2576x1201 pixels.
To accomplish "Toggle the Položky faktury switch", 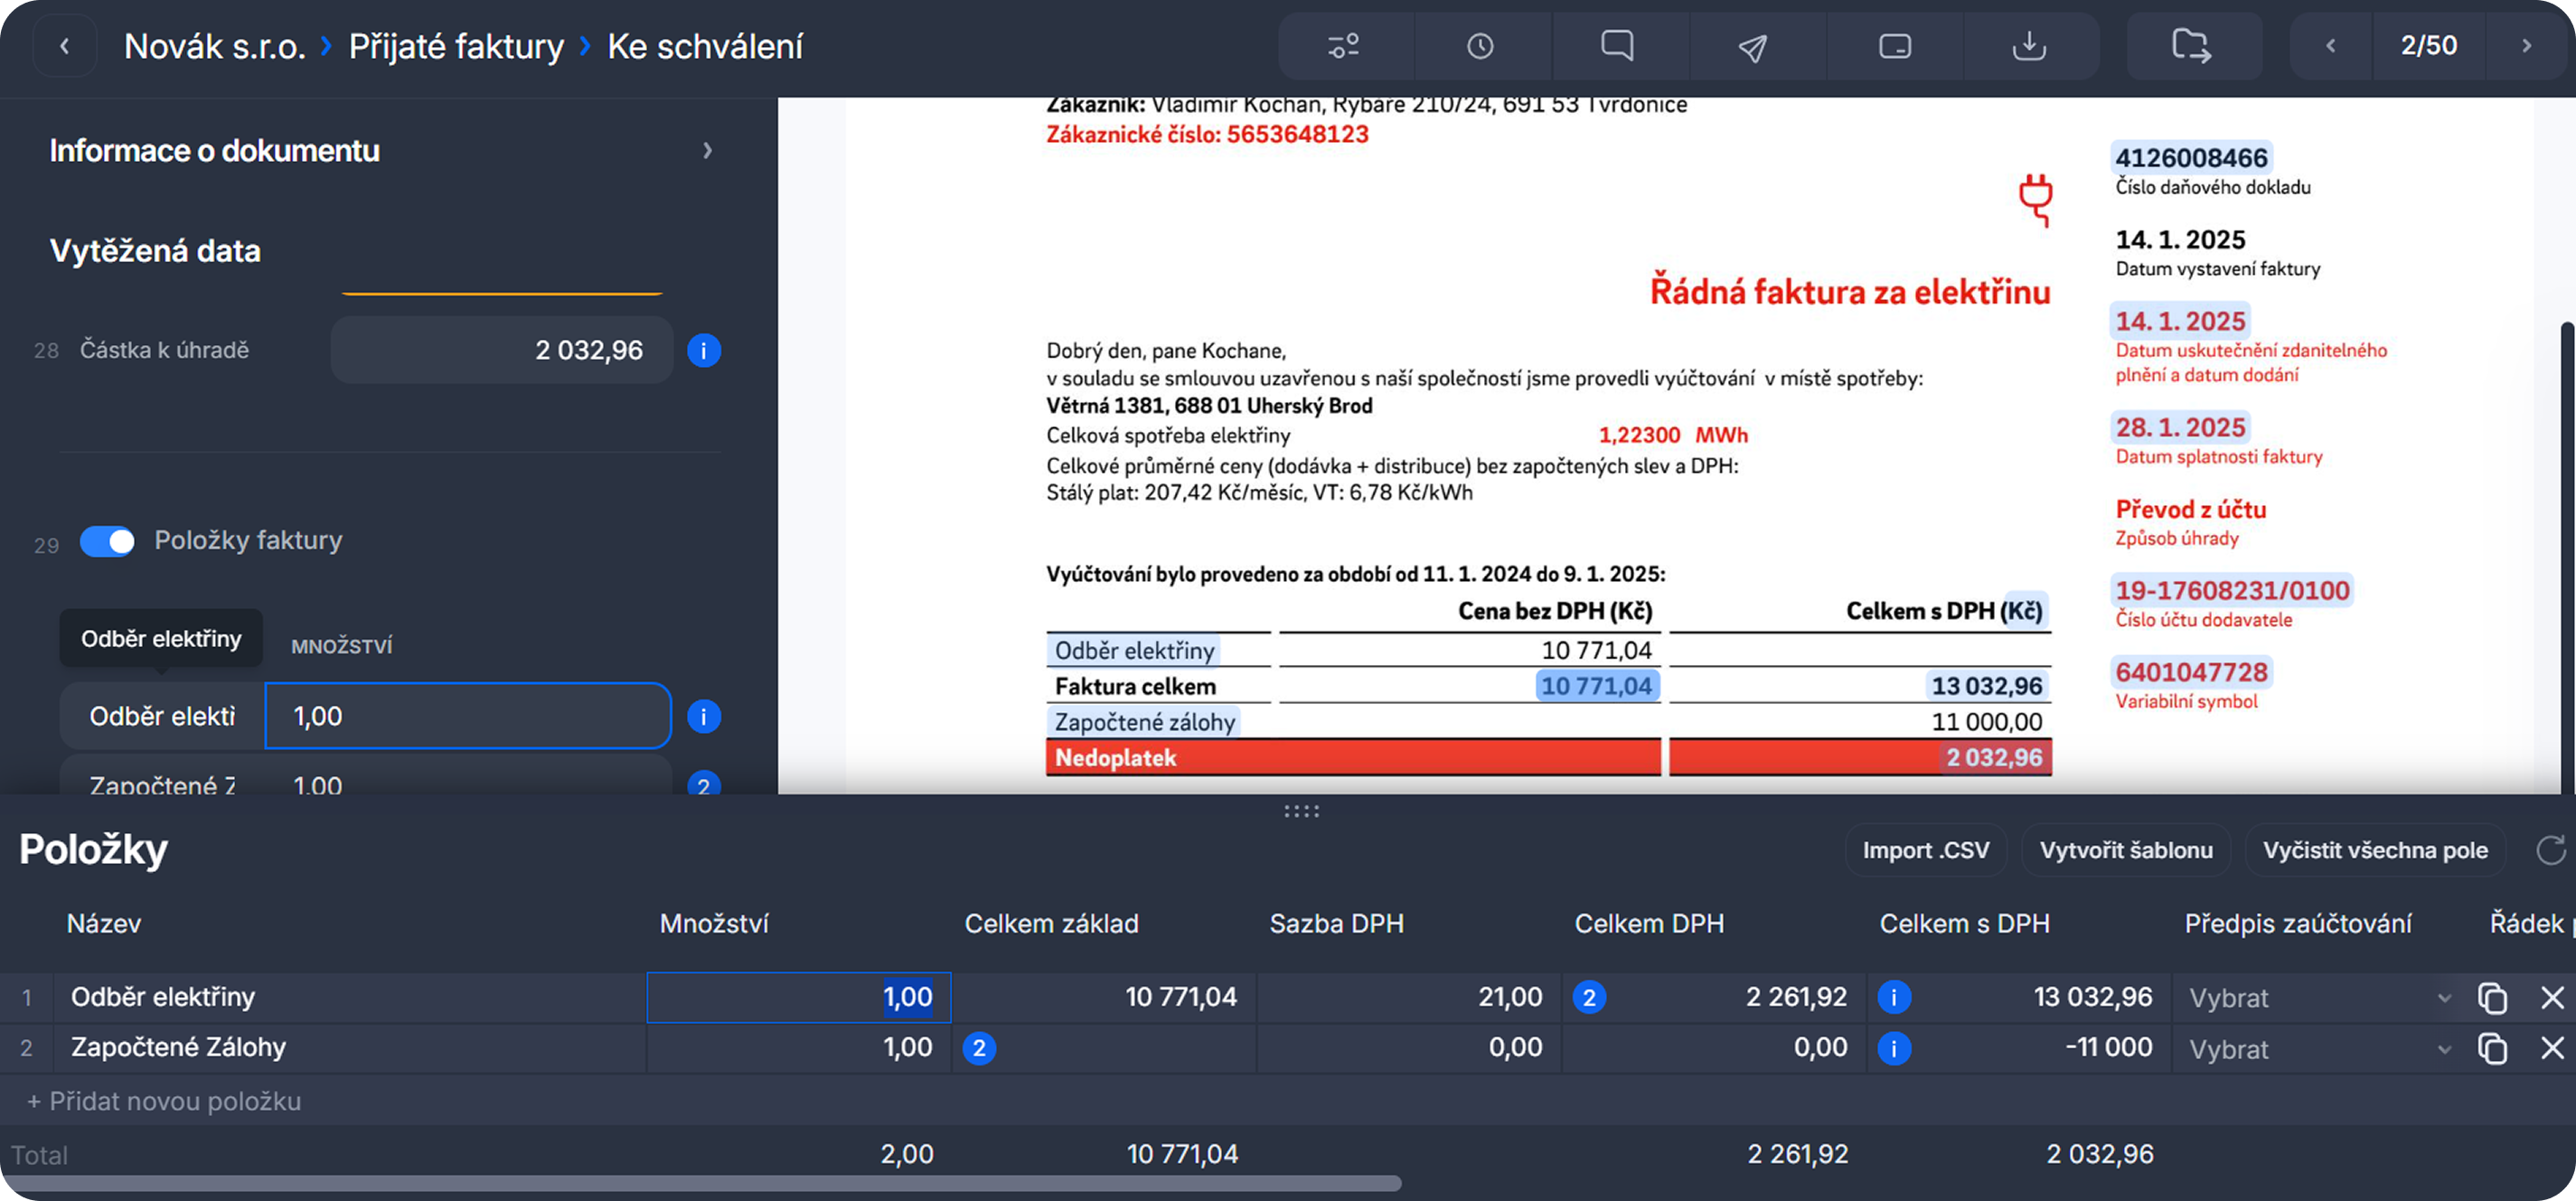I will [107, 541].
